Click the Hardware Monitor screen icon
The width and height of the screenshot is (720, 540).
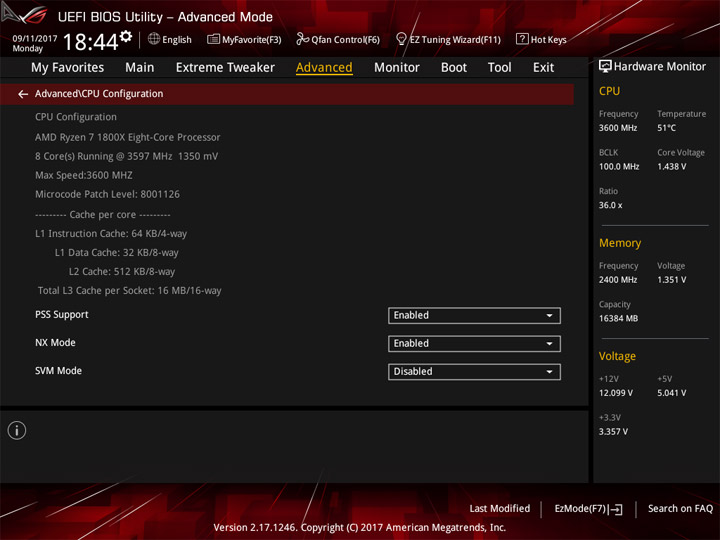pos(605,67)
